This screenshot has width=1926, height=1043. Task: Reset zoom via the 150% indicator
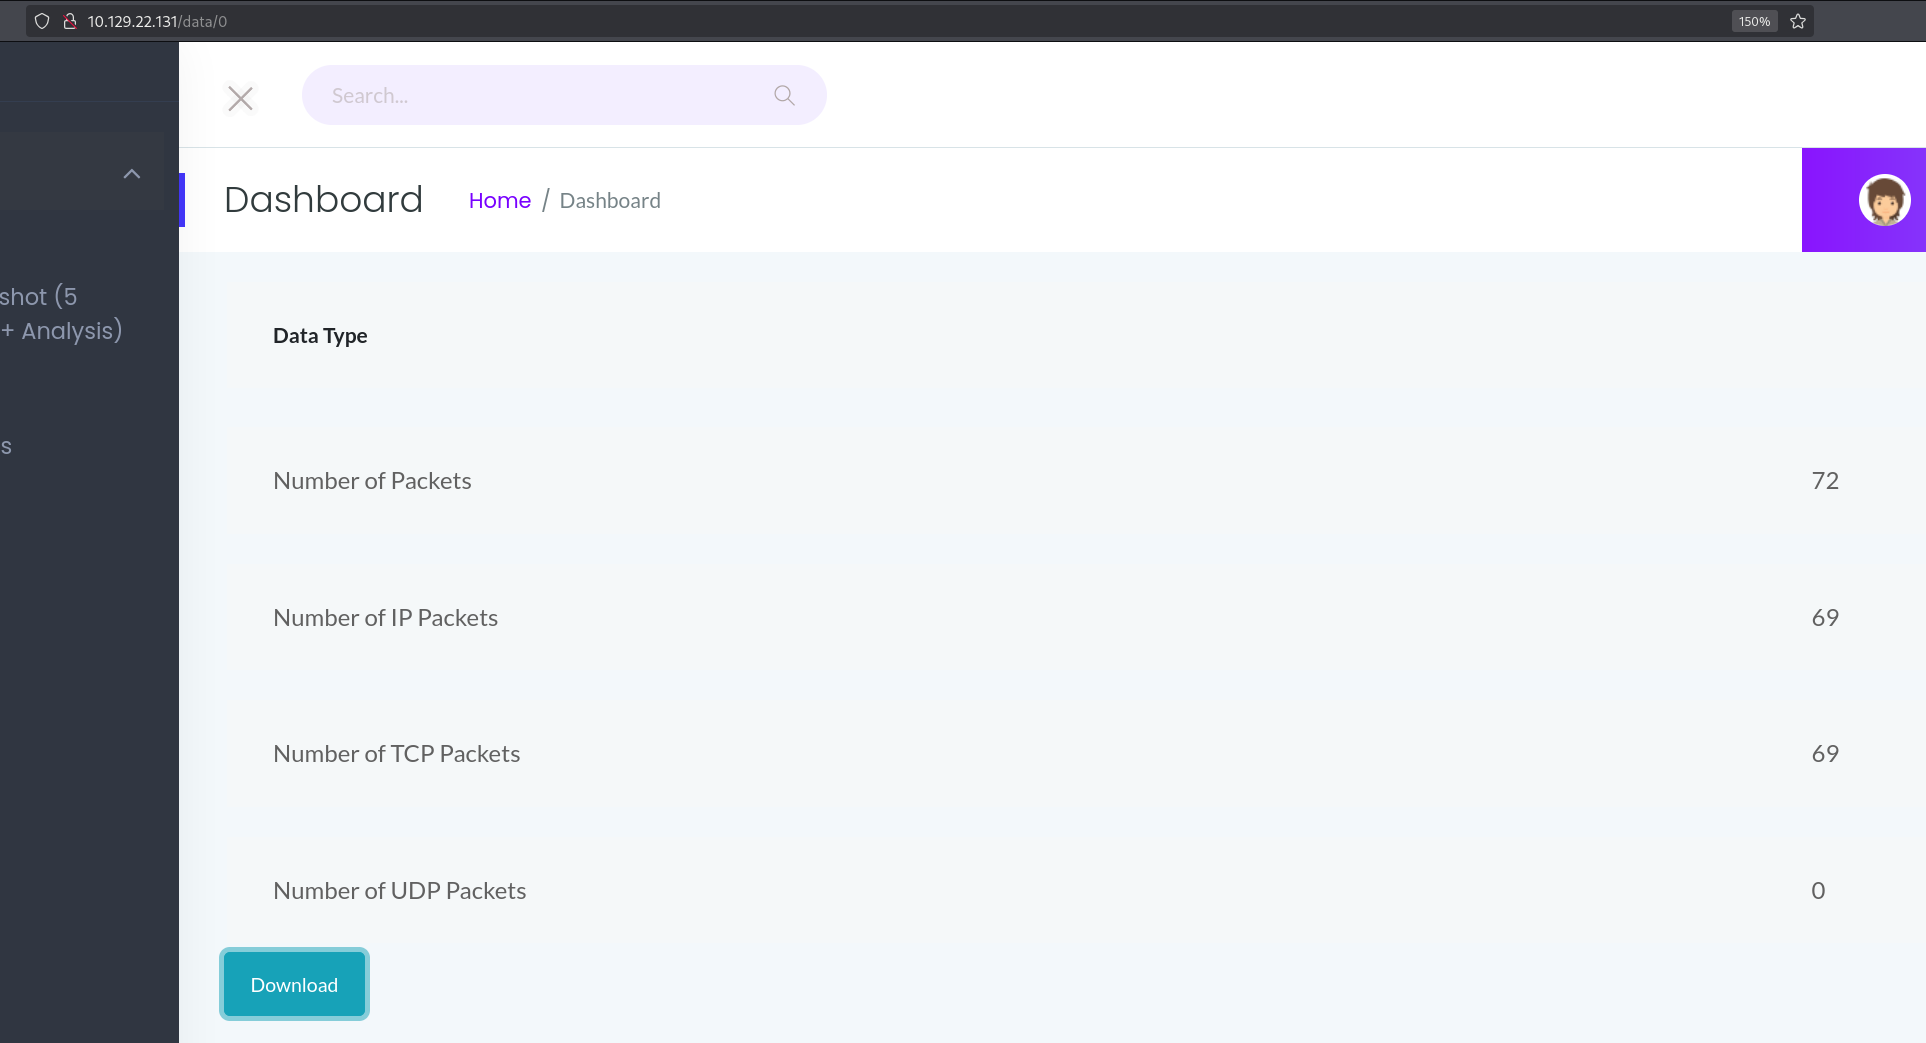1754,21
